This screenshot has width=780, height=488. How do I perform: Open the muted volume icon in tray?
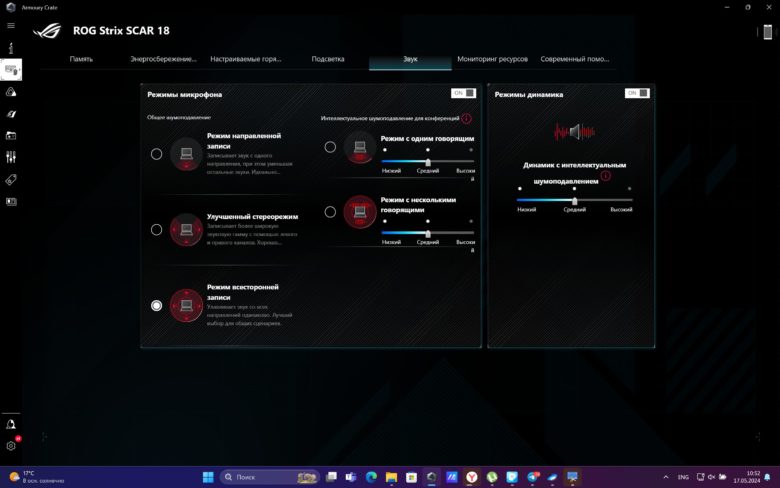point(711,477)
